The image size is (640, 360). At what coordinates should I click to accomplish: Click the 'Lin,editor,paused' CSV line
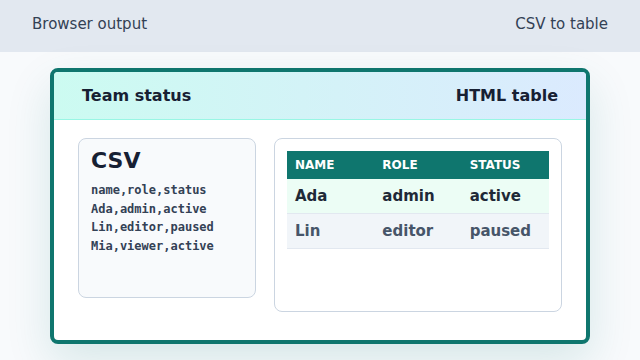click(152, 227)
